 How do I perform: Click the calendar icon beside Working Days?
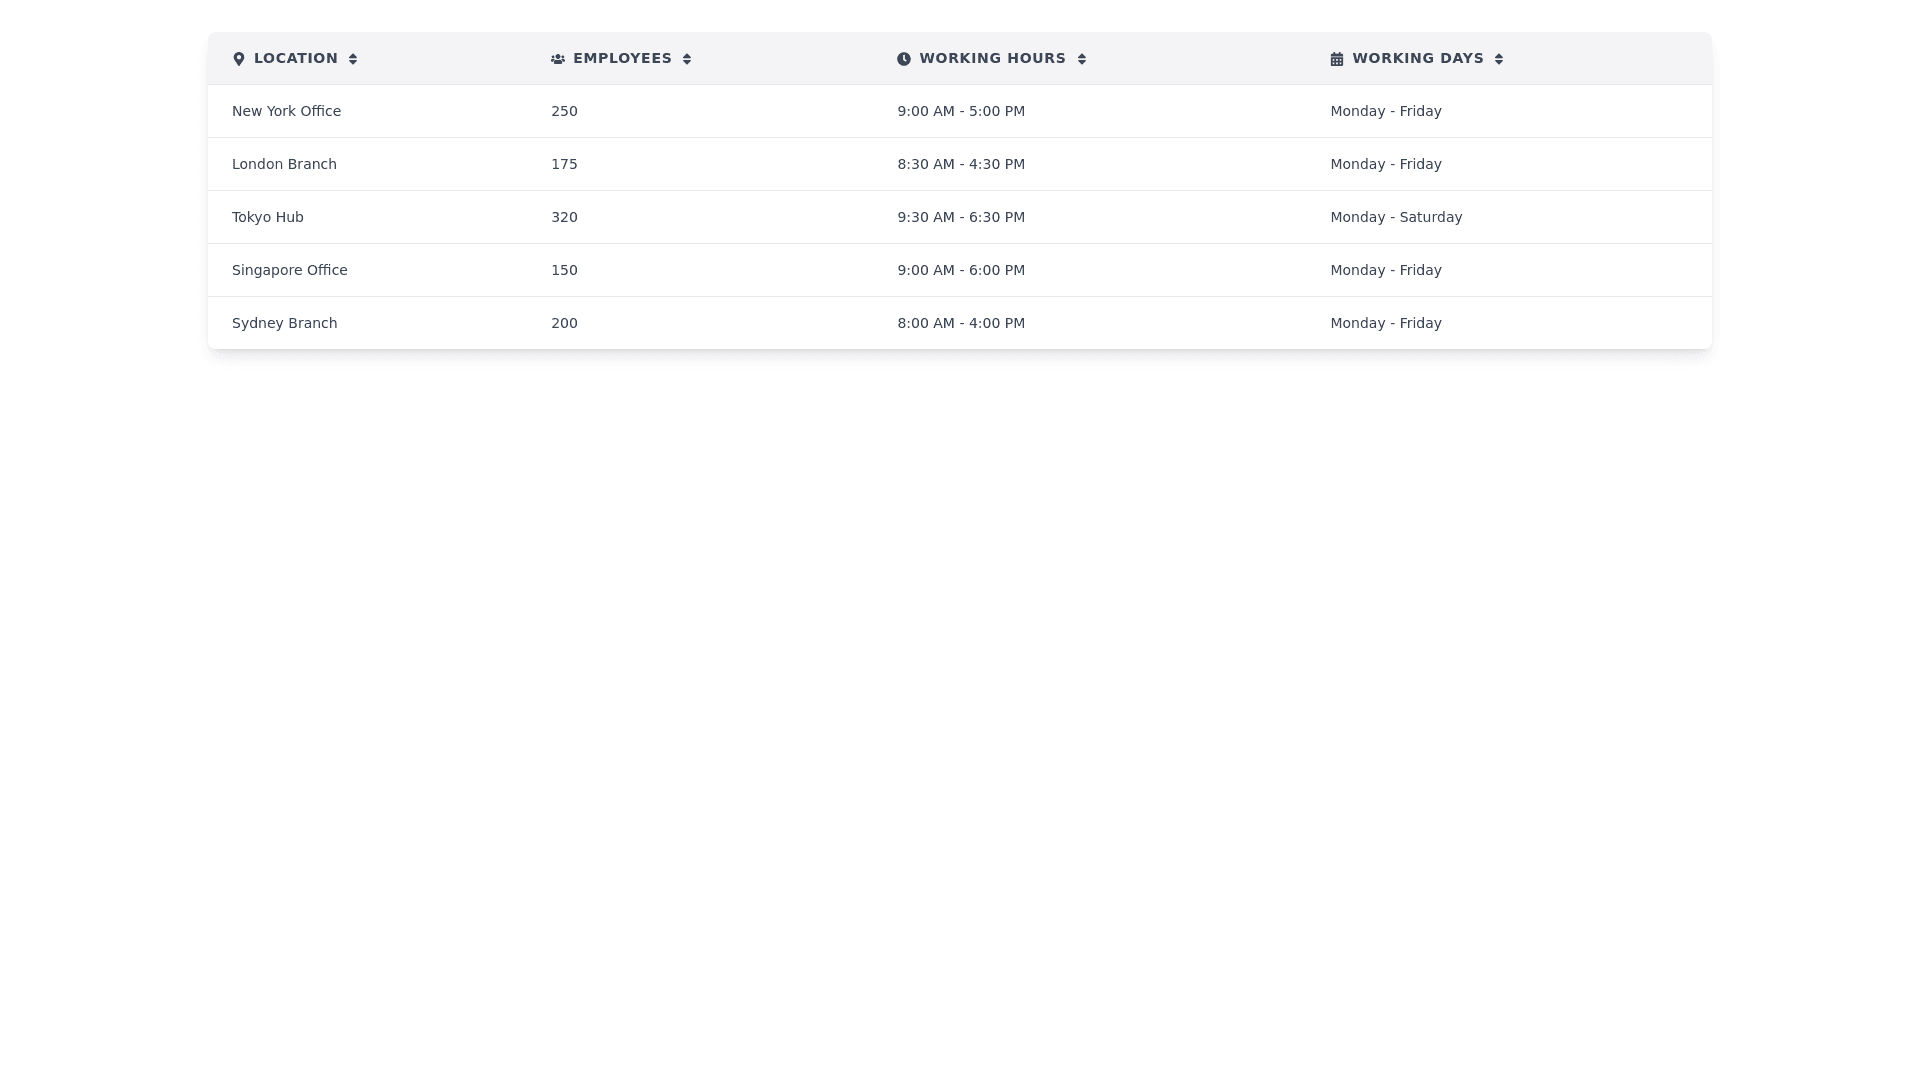[x=1337, y=59]
